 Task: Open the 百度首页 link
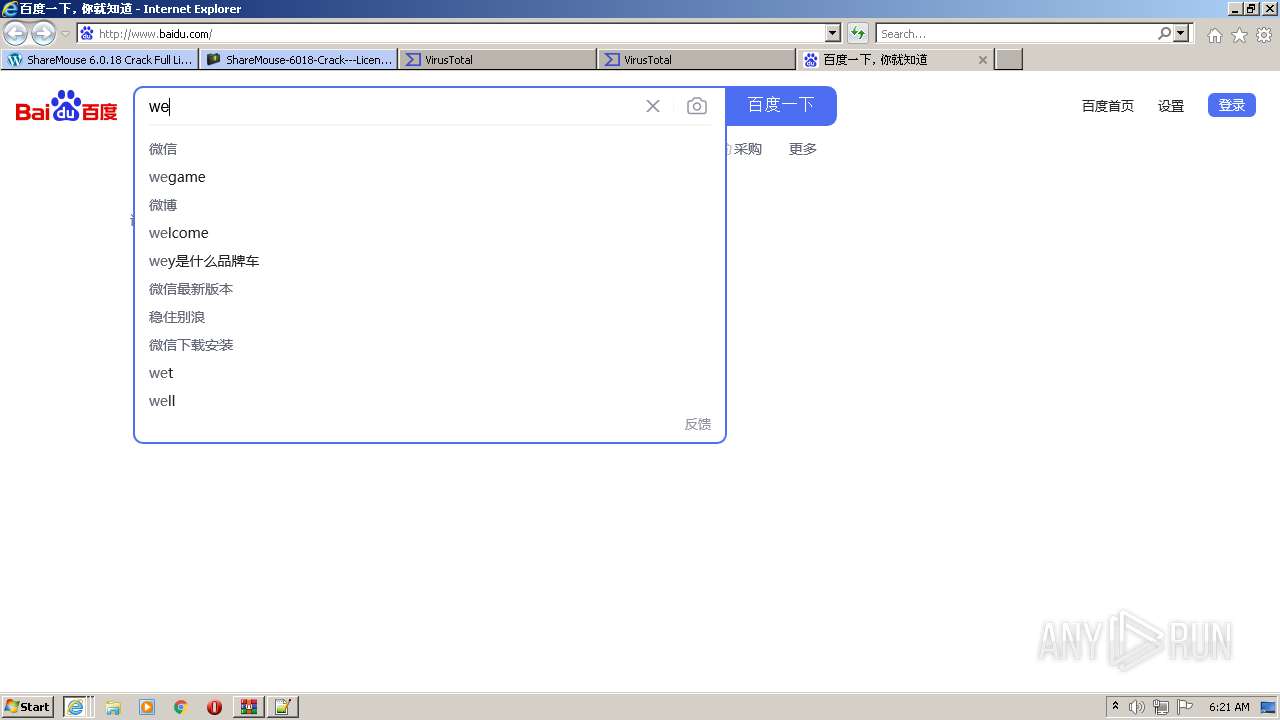click(1108, 106)
